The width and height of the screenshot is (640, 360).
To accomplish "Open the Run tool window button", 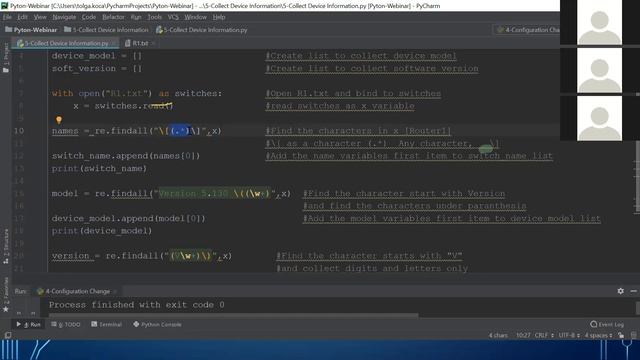I will point(29,324).
